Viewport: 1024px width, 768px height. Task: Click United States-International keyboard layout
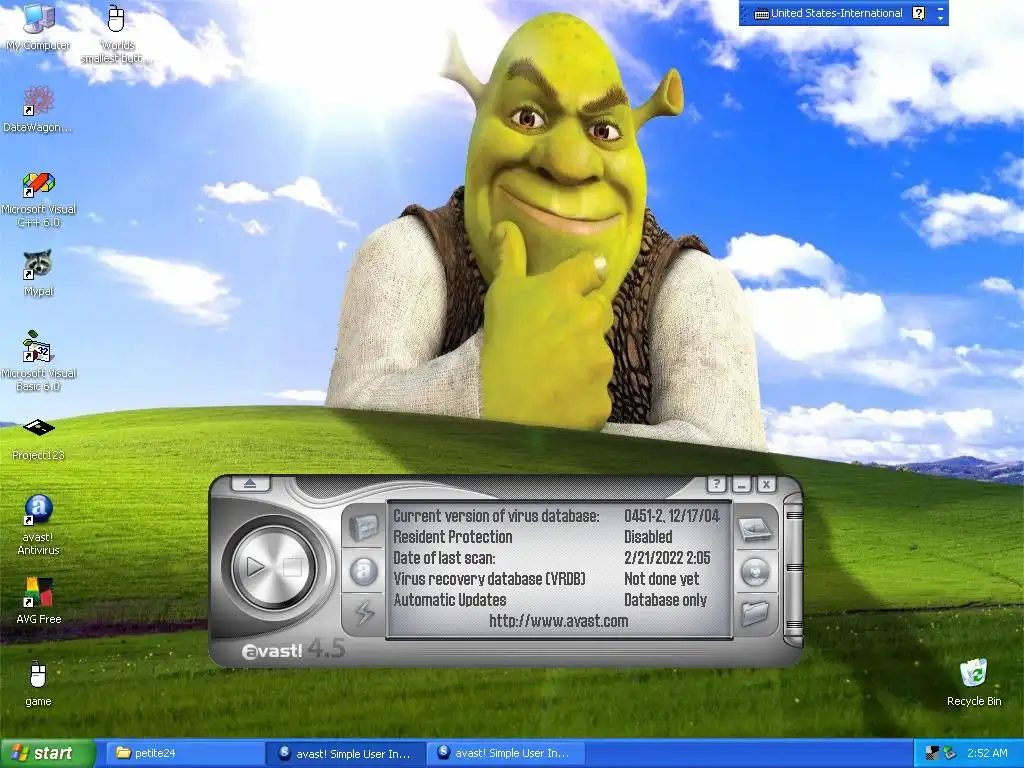[837, 13]
